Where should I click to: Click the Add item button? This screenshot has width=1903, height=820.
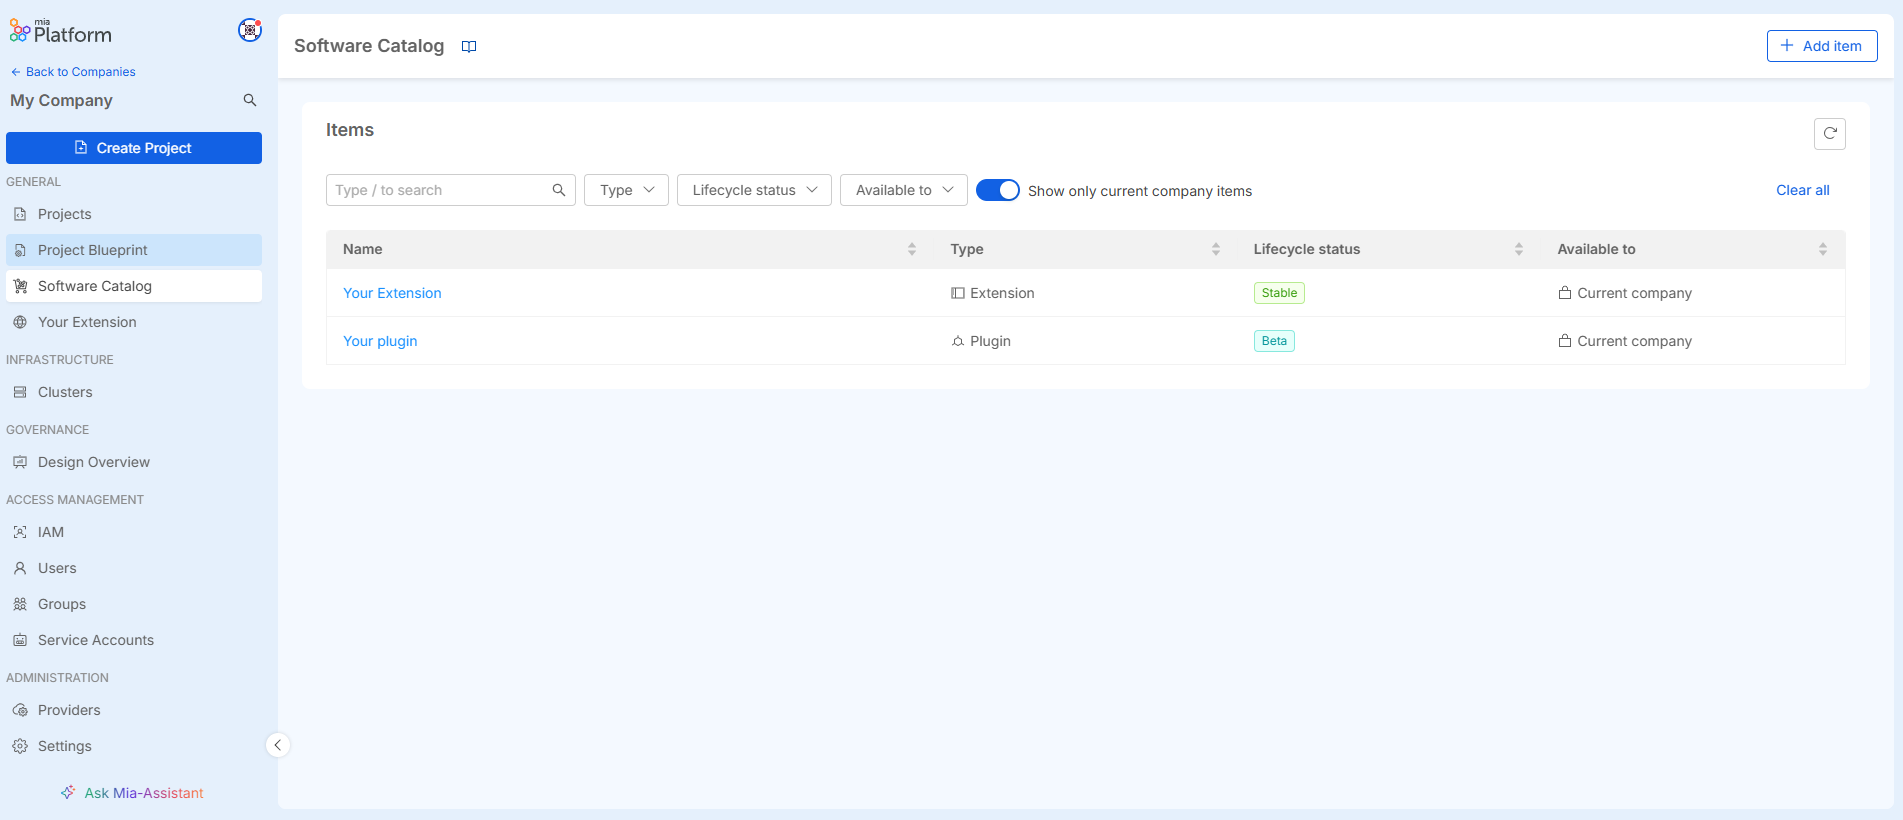(x=1821, y=46)
